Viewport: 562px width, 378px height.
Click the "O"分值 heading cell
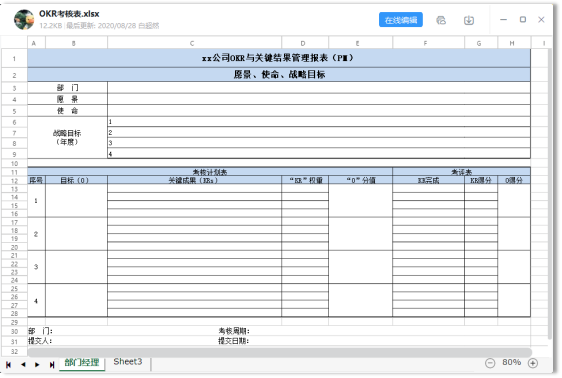(x=361, y=180)
